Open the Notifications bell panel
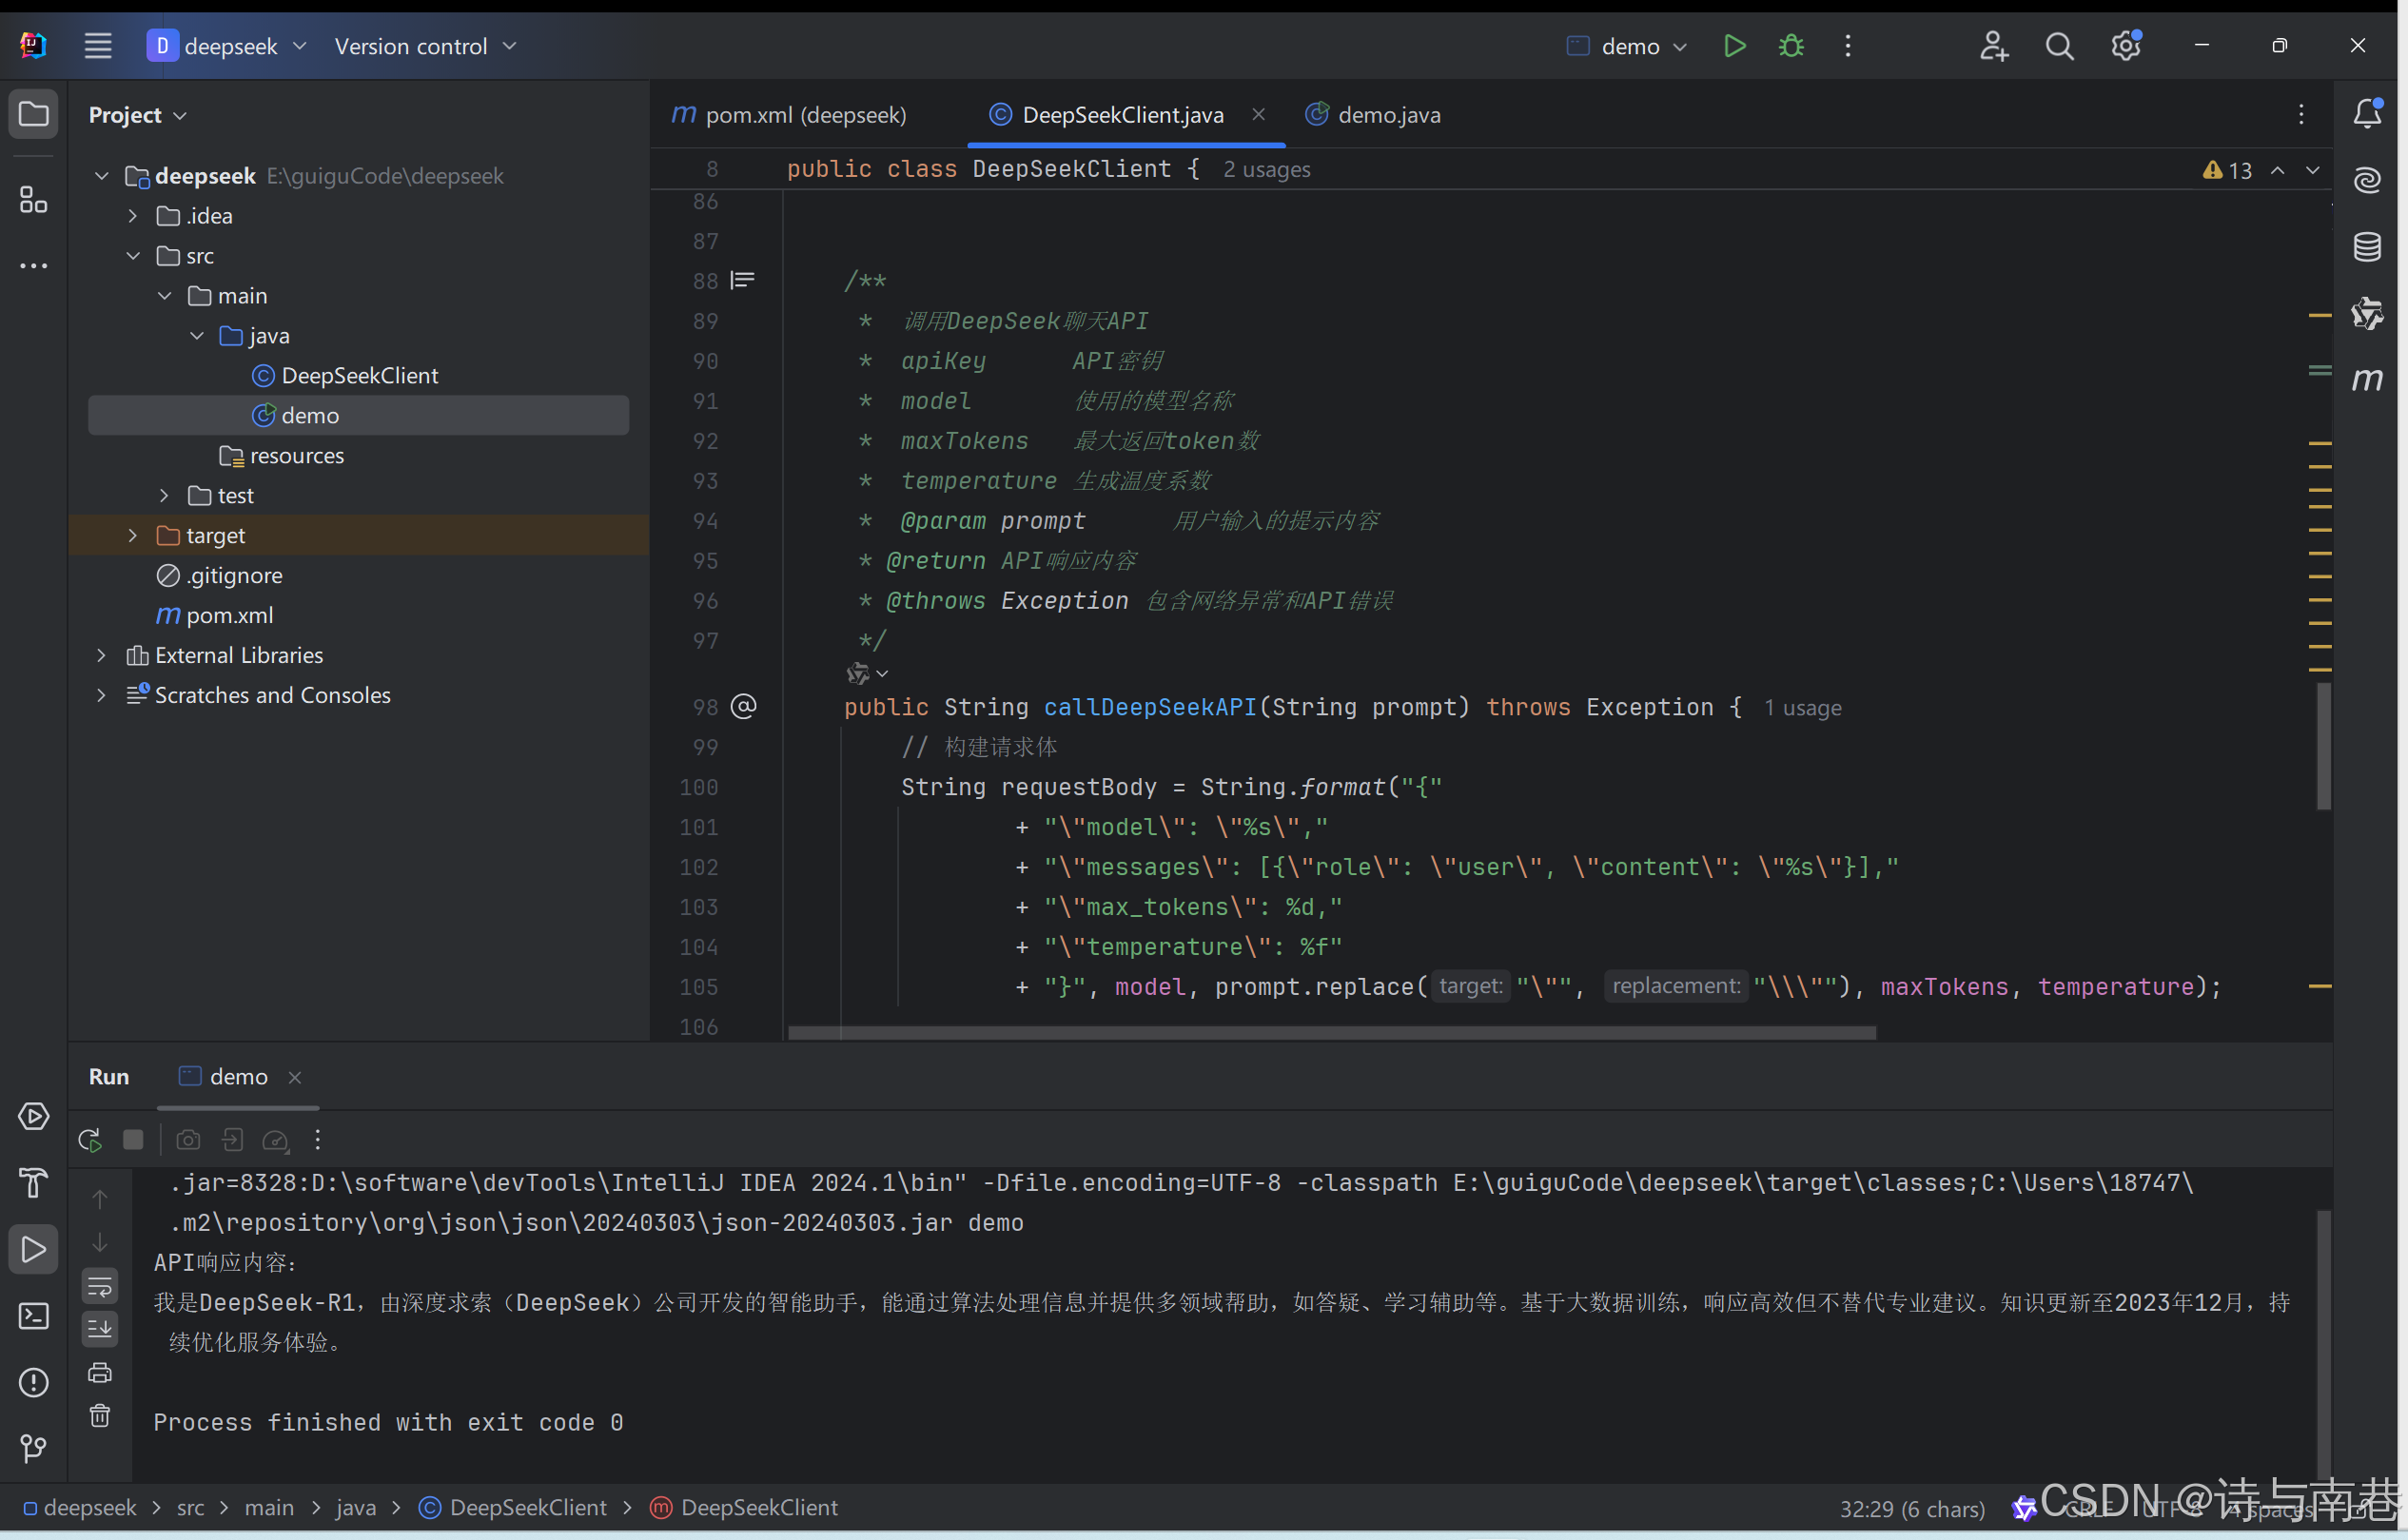The width and height of the screenshot is (2408, 1540). (x=2366, y=113)
